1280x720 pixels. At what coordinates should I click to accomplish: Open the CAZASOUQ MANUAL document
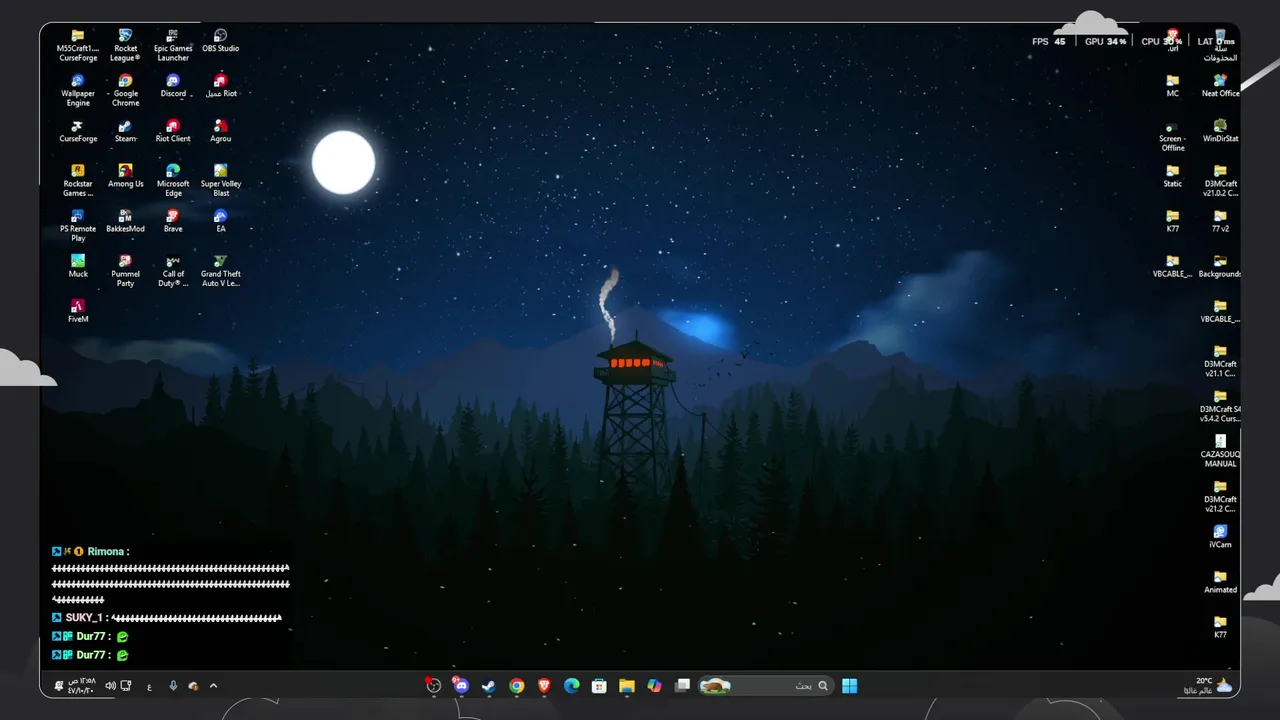click(1220, 451)
